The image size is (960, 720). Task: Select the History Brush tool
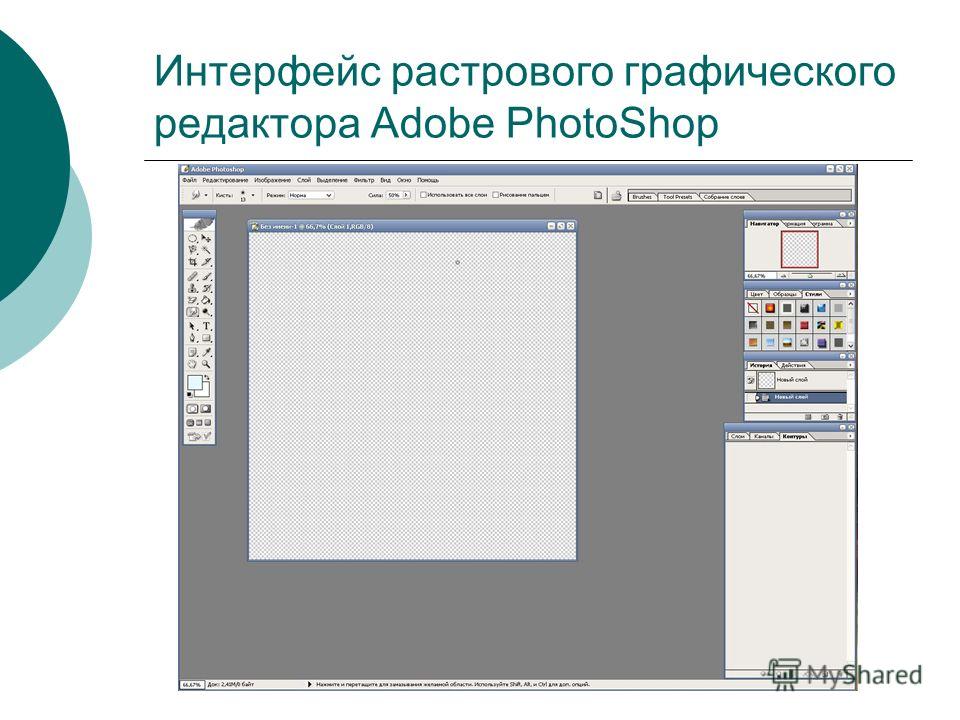coord(206,288)
